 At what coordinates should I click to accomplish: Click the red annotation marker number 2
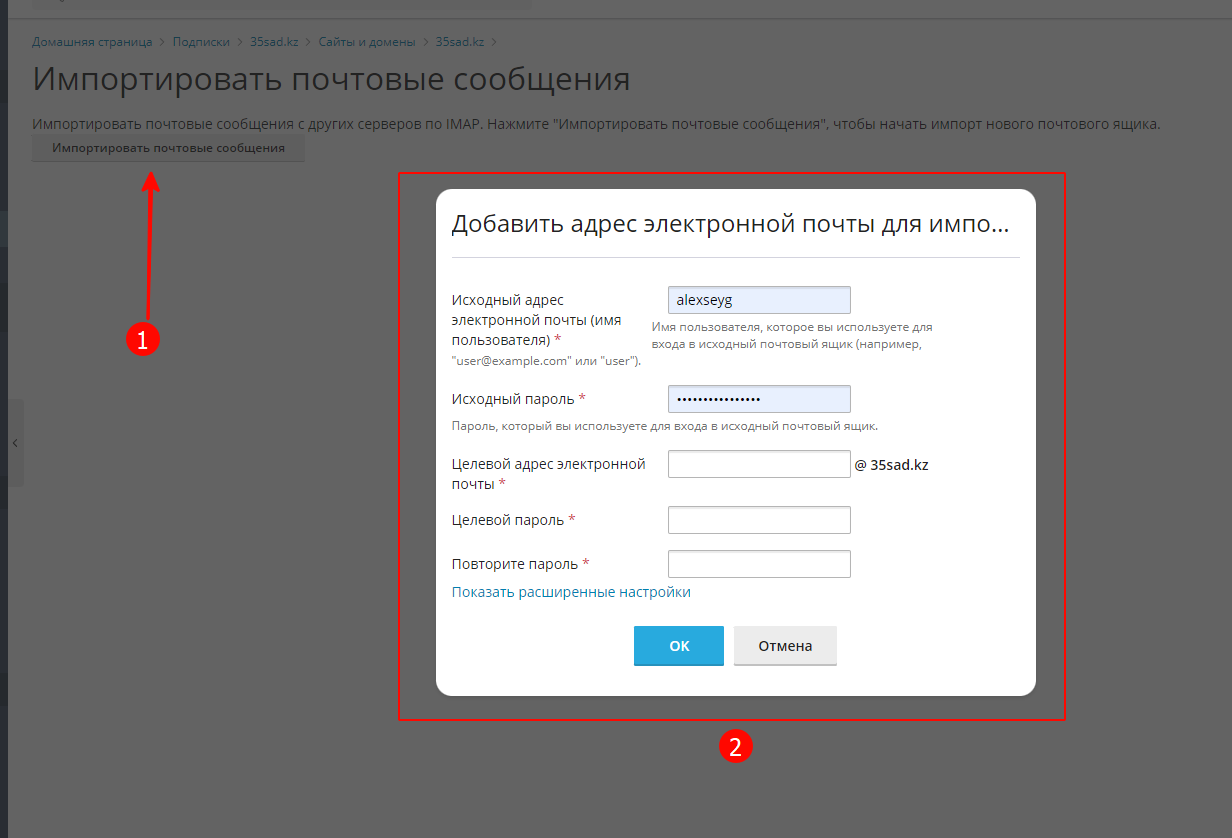(x=735, y=746)
